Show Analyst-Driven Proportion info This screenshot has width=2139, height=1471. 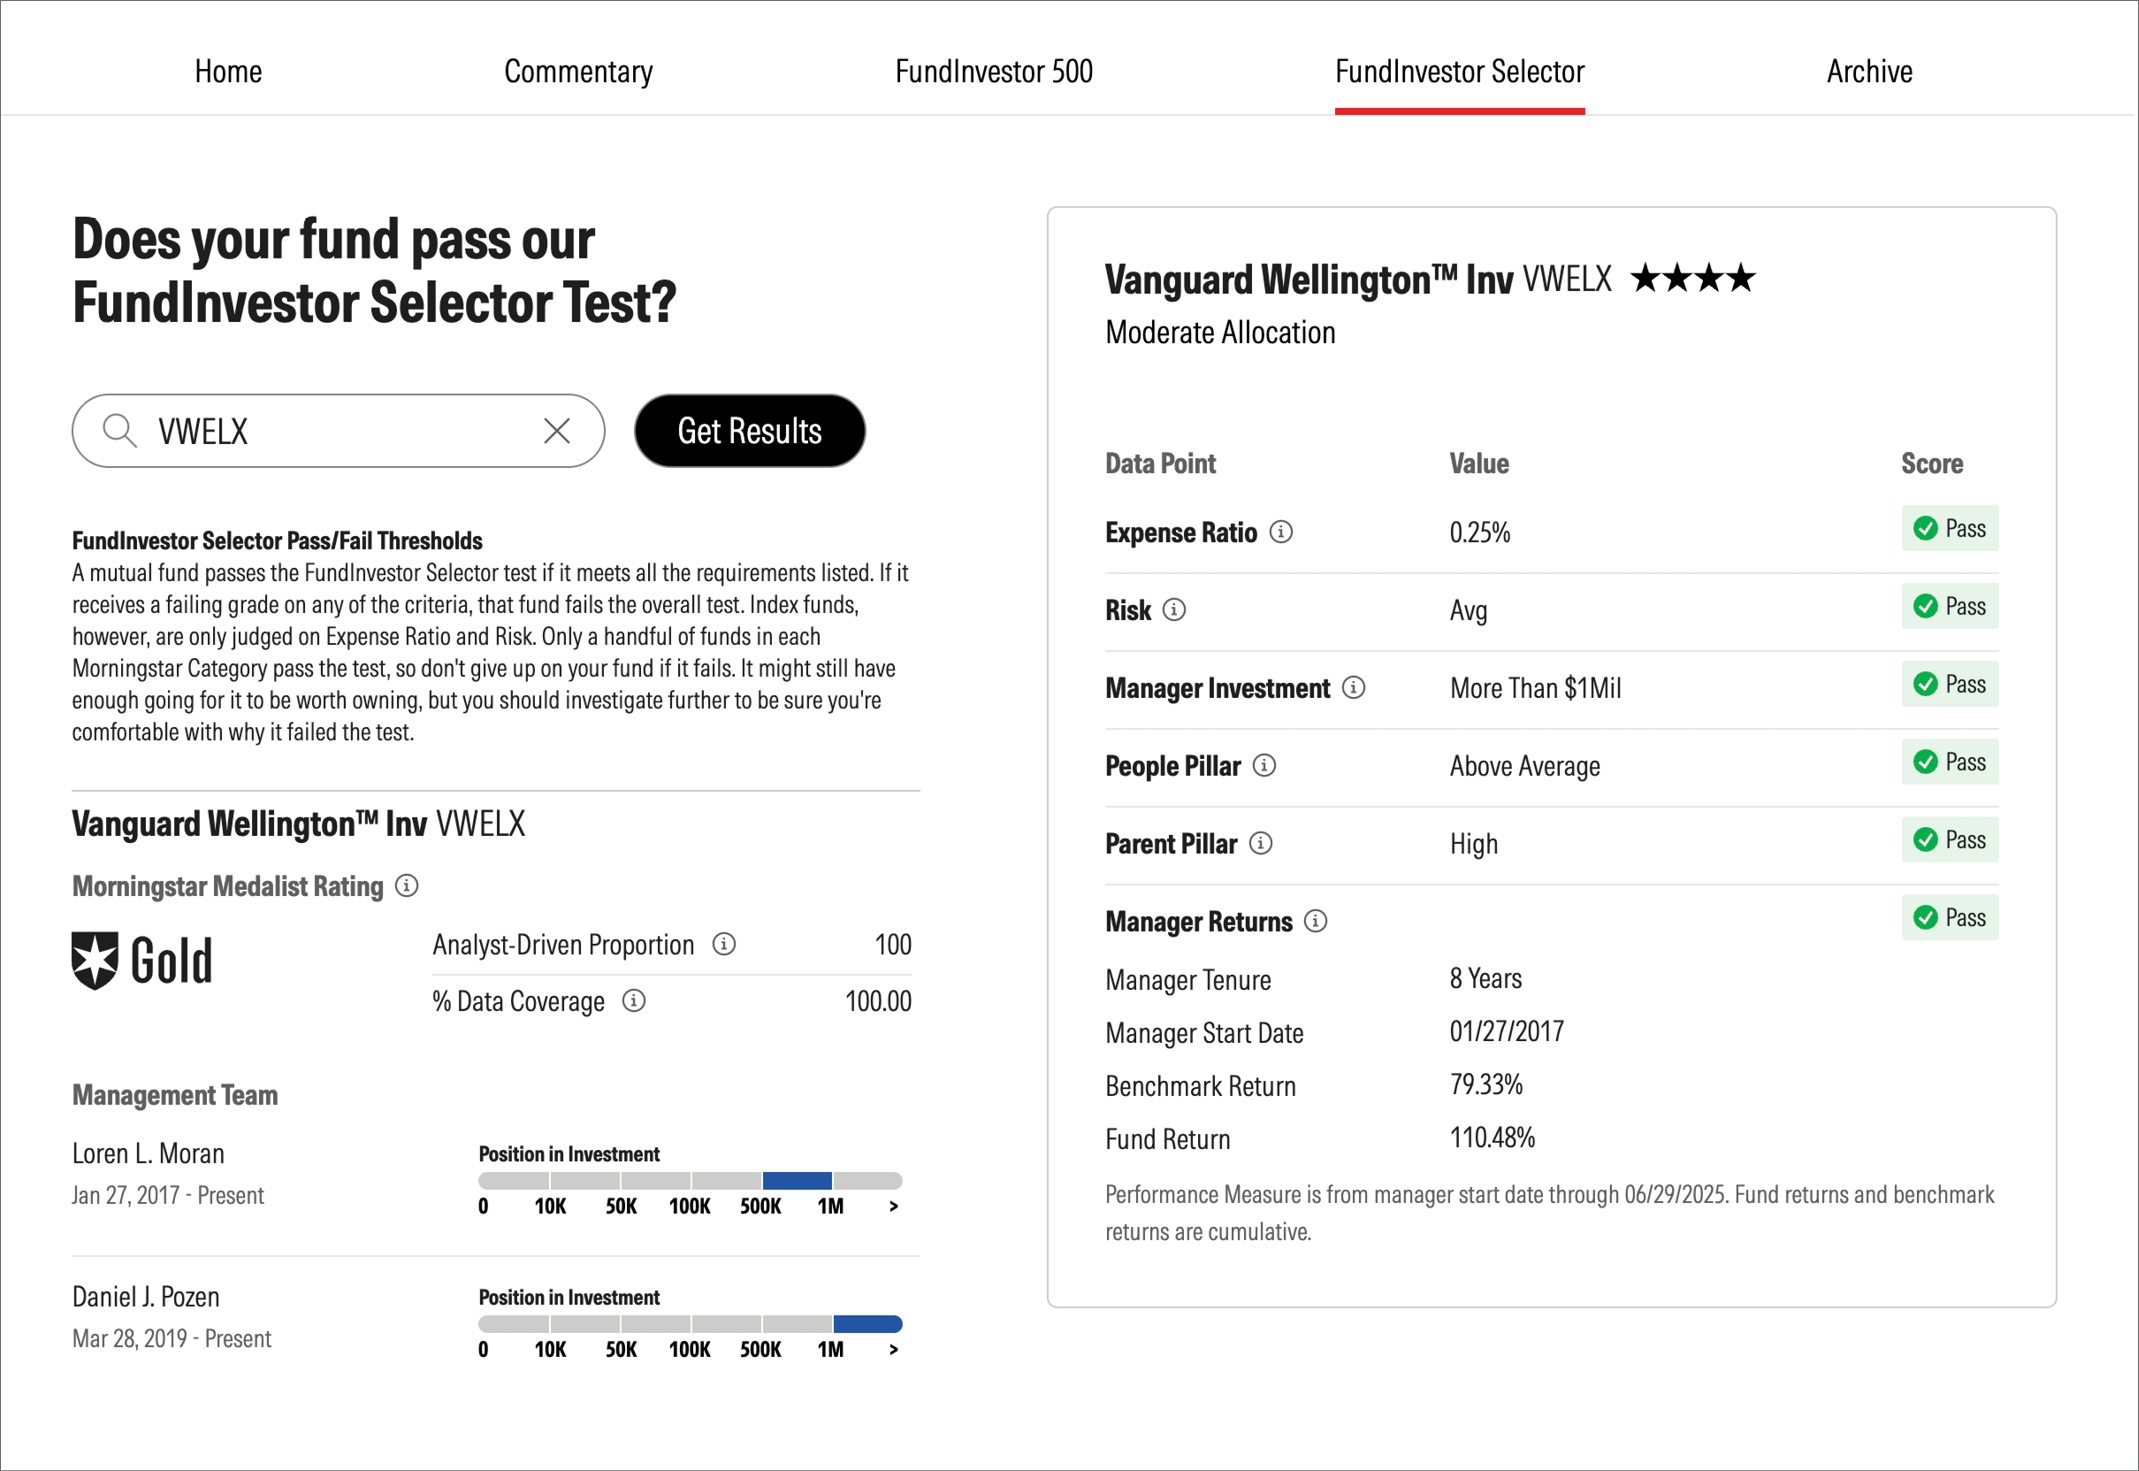(x=724, y=944)
